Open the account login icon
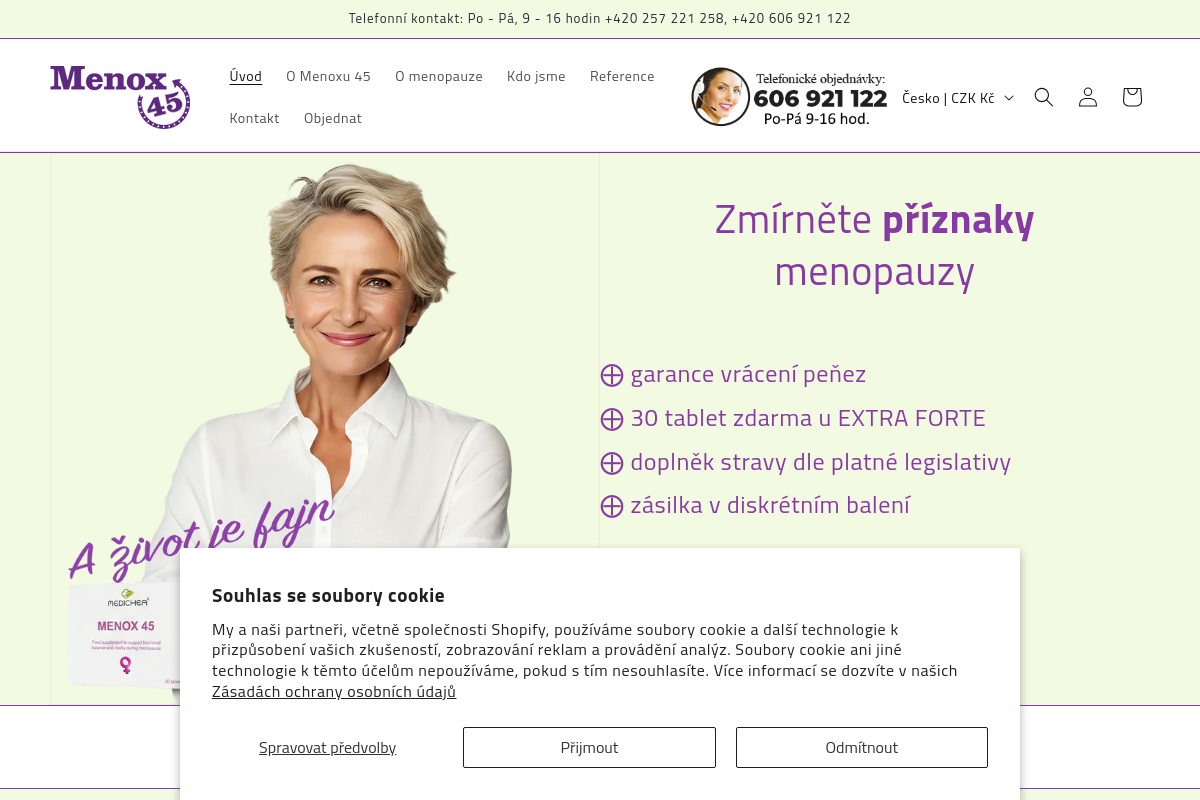This screenshot has width=1200, height=800. click(1088, 97)
